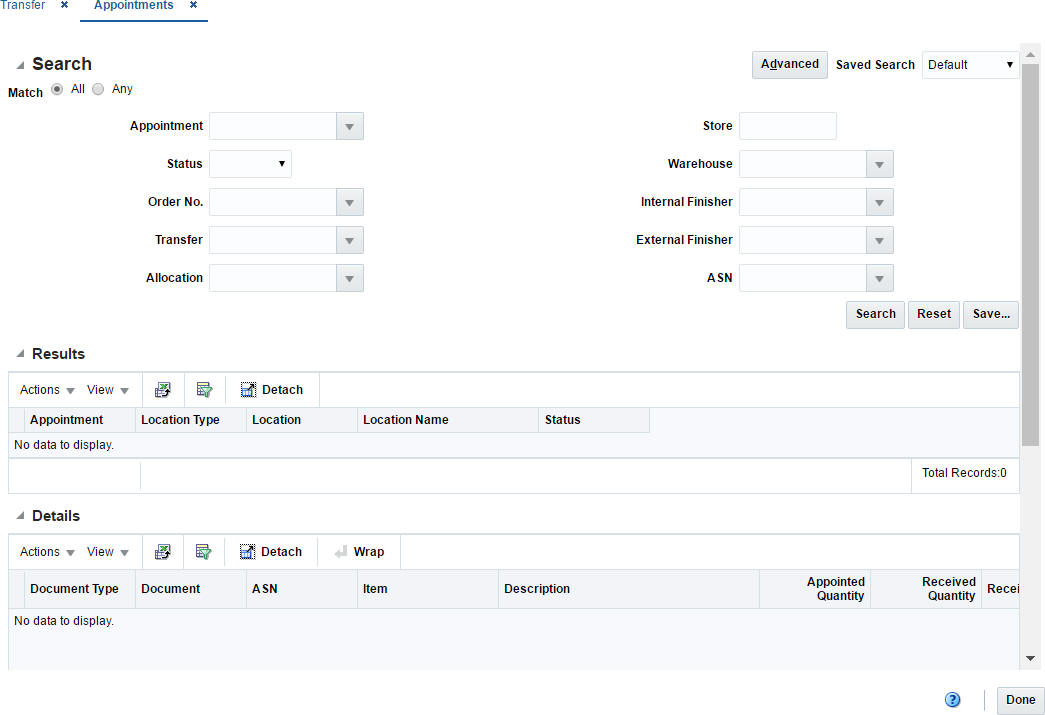This screenshot has height=715, width=1045.
Task: Switch to the Transfer tab
Action: point(23,5)
